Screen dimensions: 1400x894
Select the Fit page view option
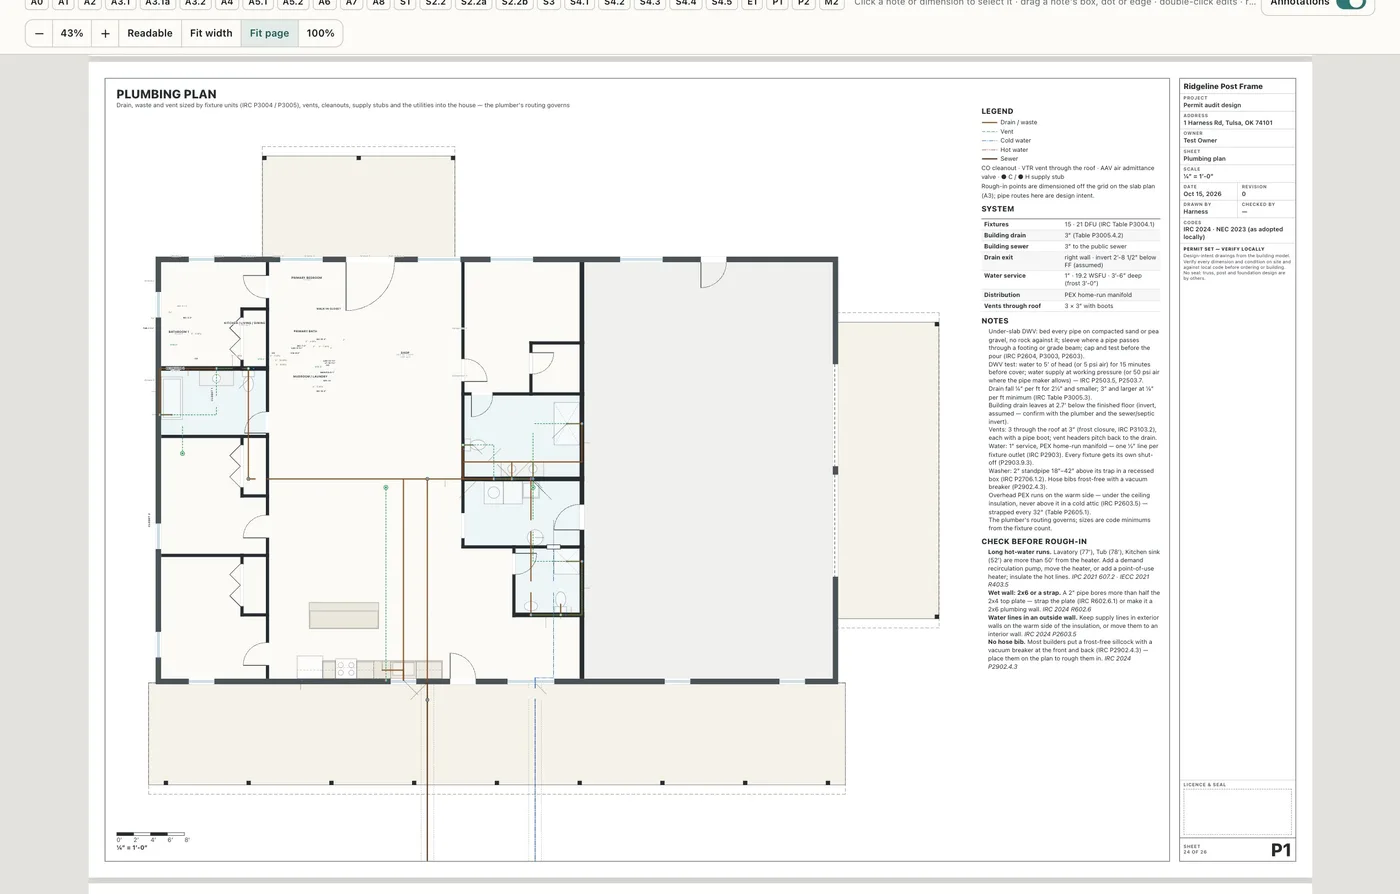pos(269,33)
